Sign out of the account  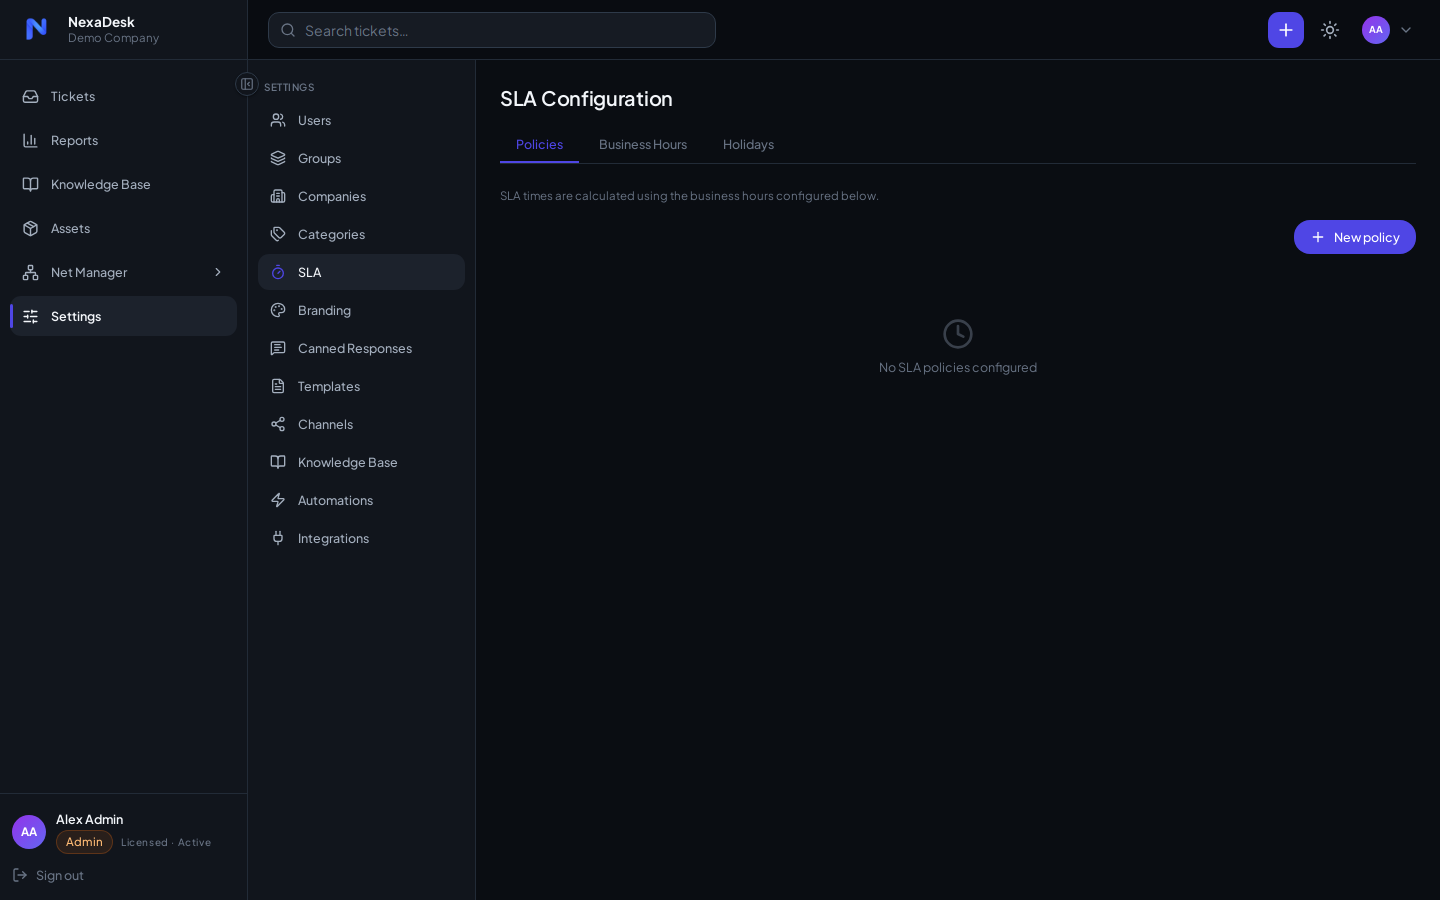pos(48,875)
